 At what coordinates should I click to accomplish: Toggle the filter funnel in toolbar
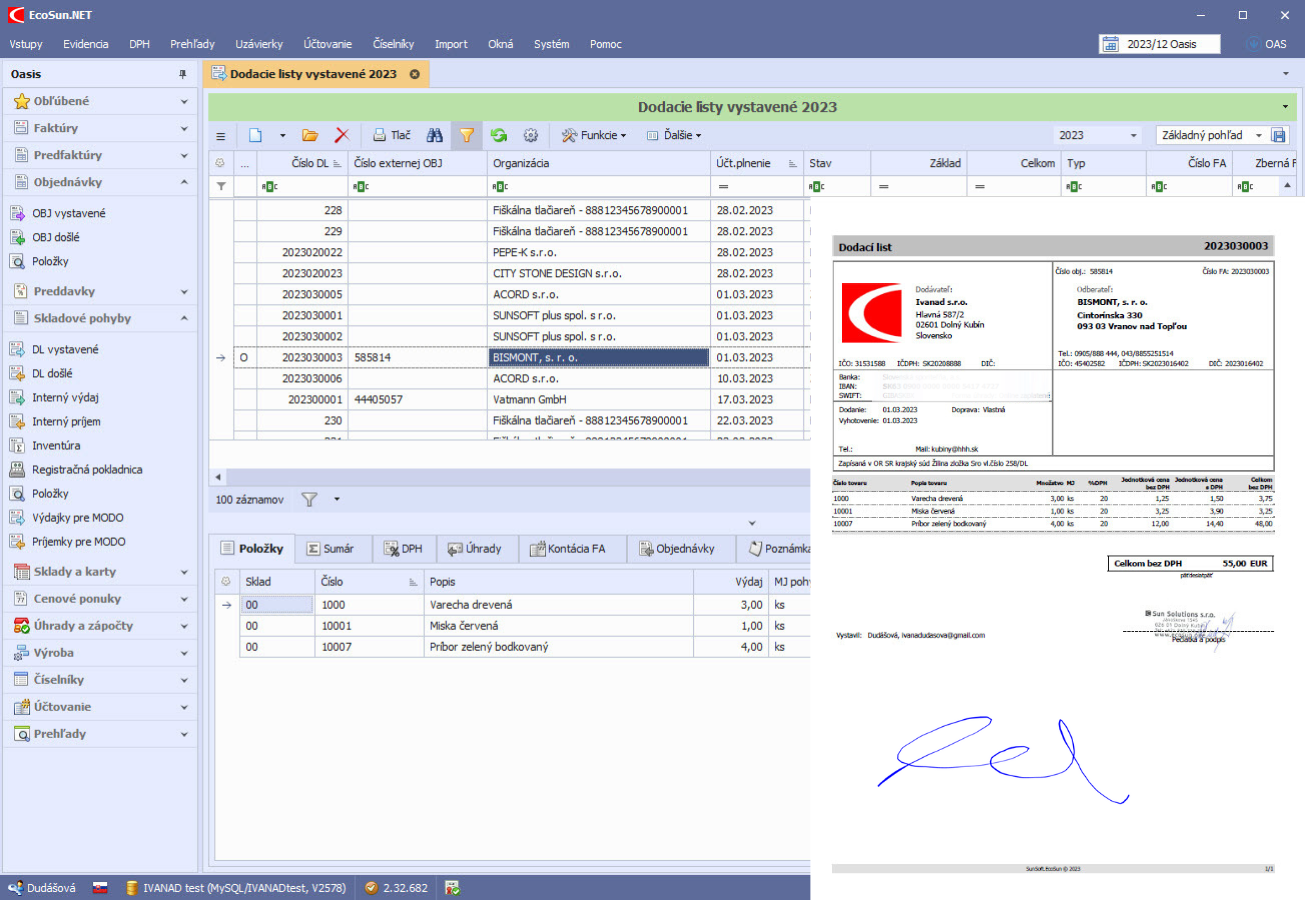(x=466, y=135)
